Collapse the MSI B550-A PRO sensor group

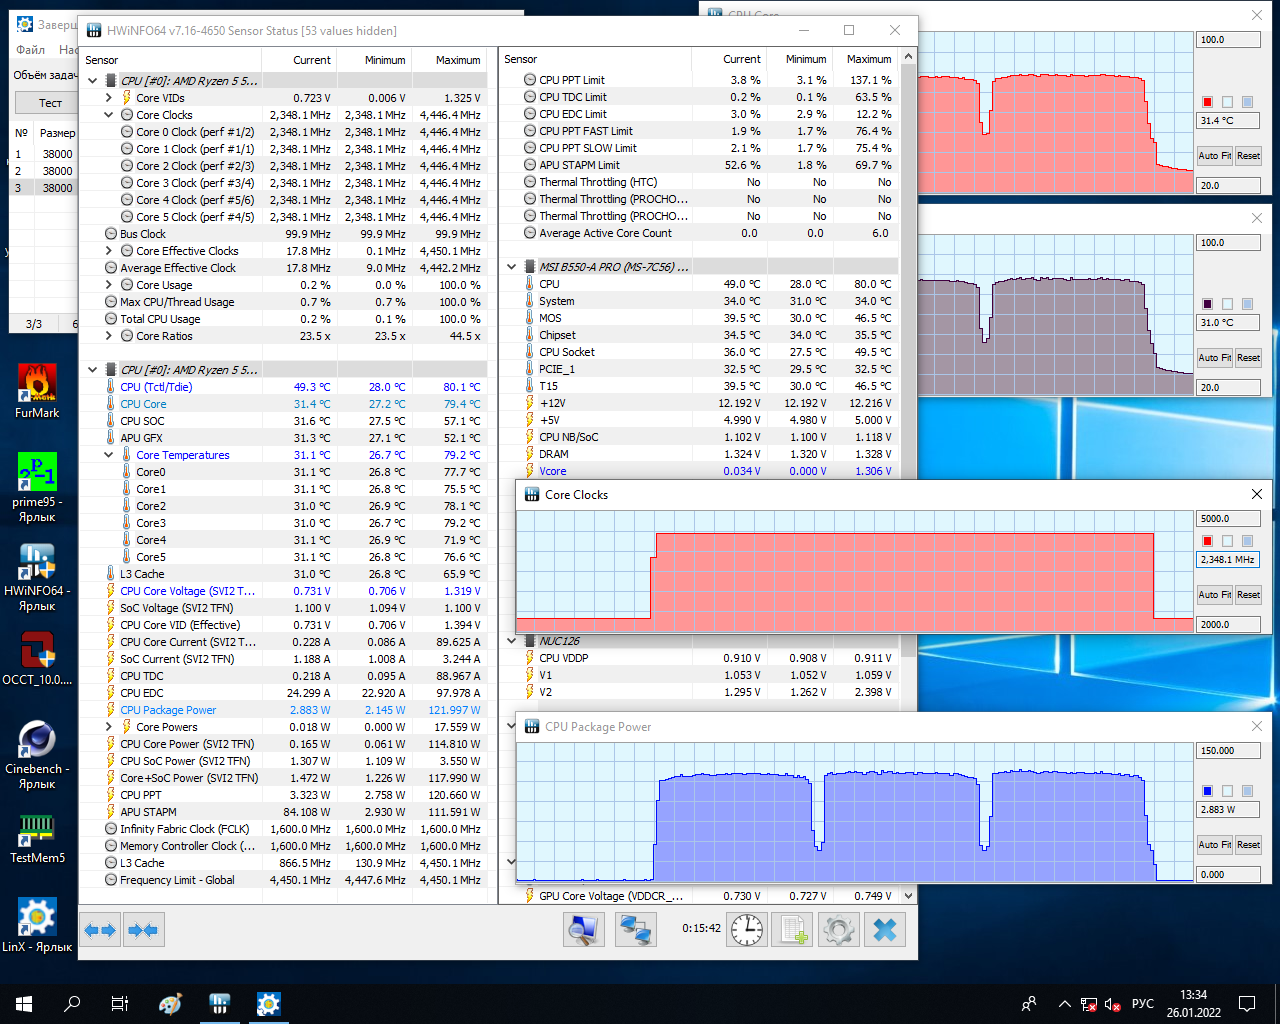[x=512, y=267]
